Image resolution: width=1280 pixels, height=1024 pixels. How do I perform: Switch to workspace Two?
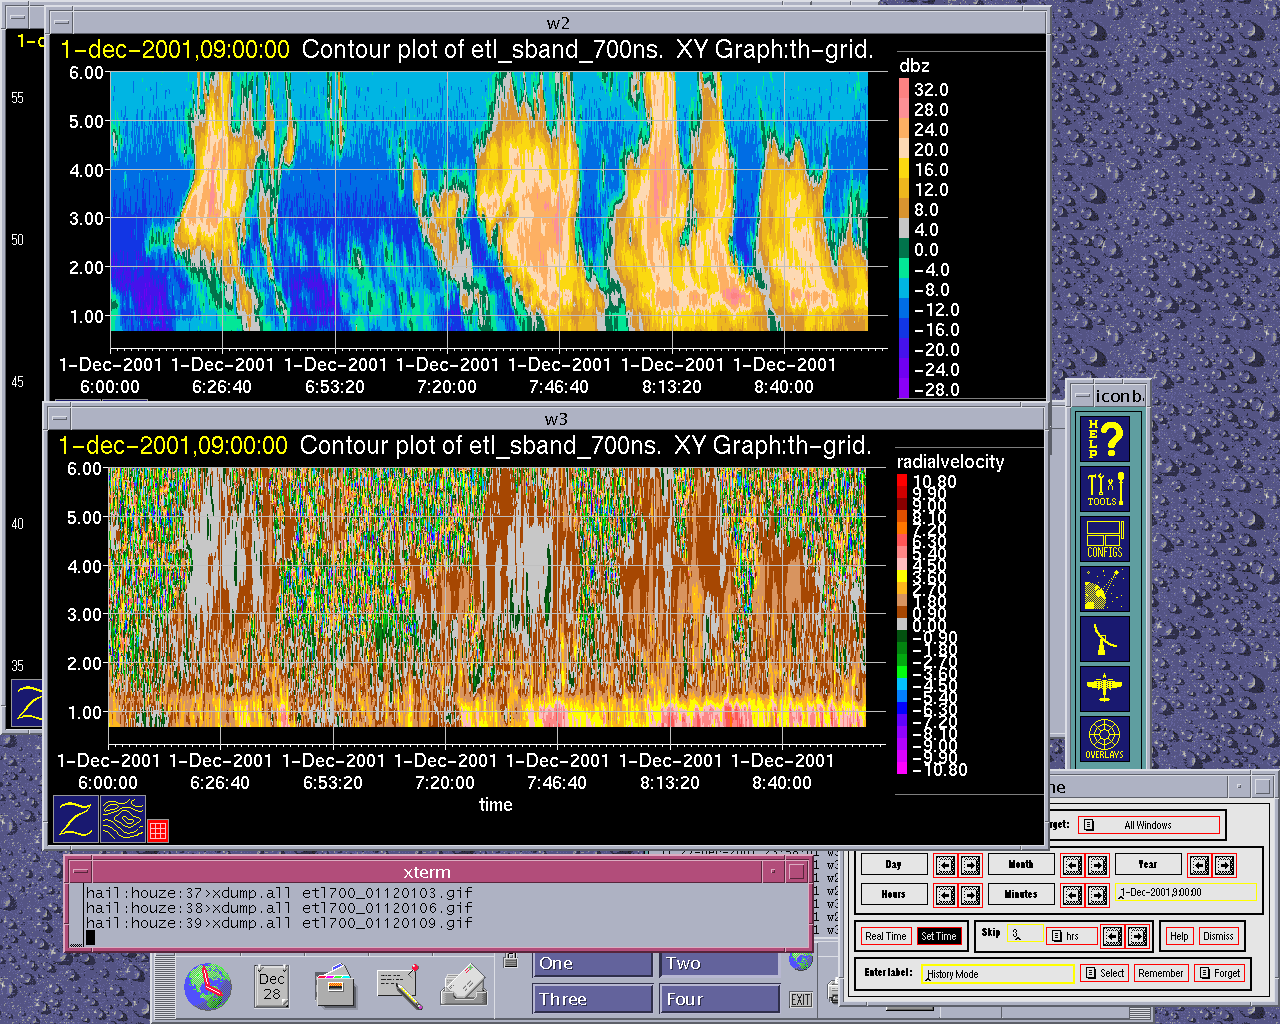[x=718, y=964]
